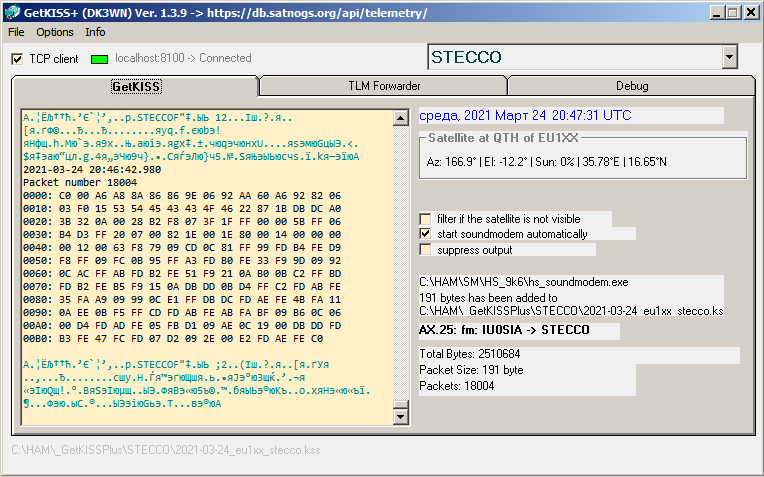Click the hs_soundmodem.exe path text
The width and height of the screenshot is (764, 477).
(x=524, y=282)
